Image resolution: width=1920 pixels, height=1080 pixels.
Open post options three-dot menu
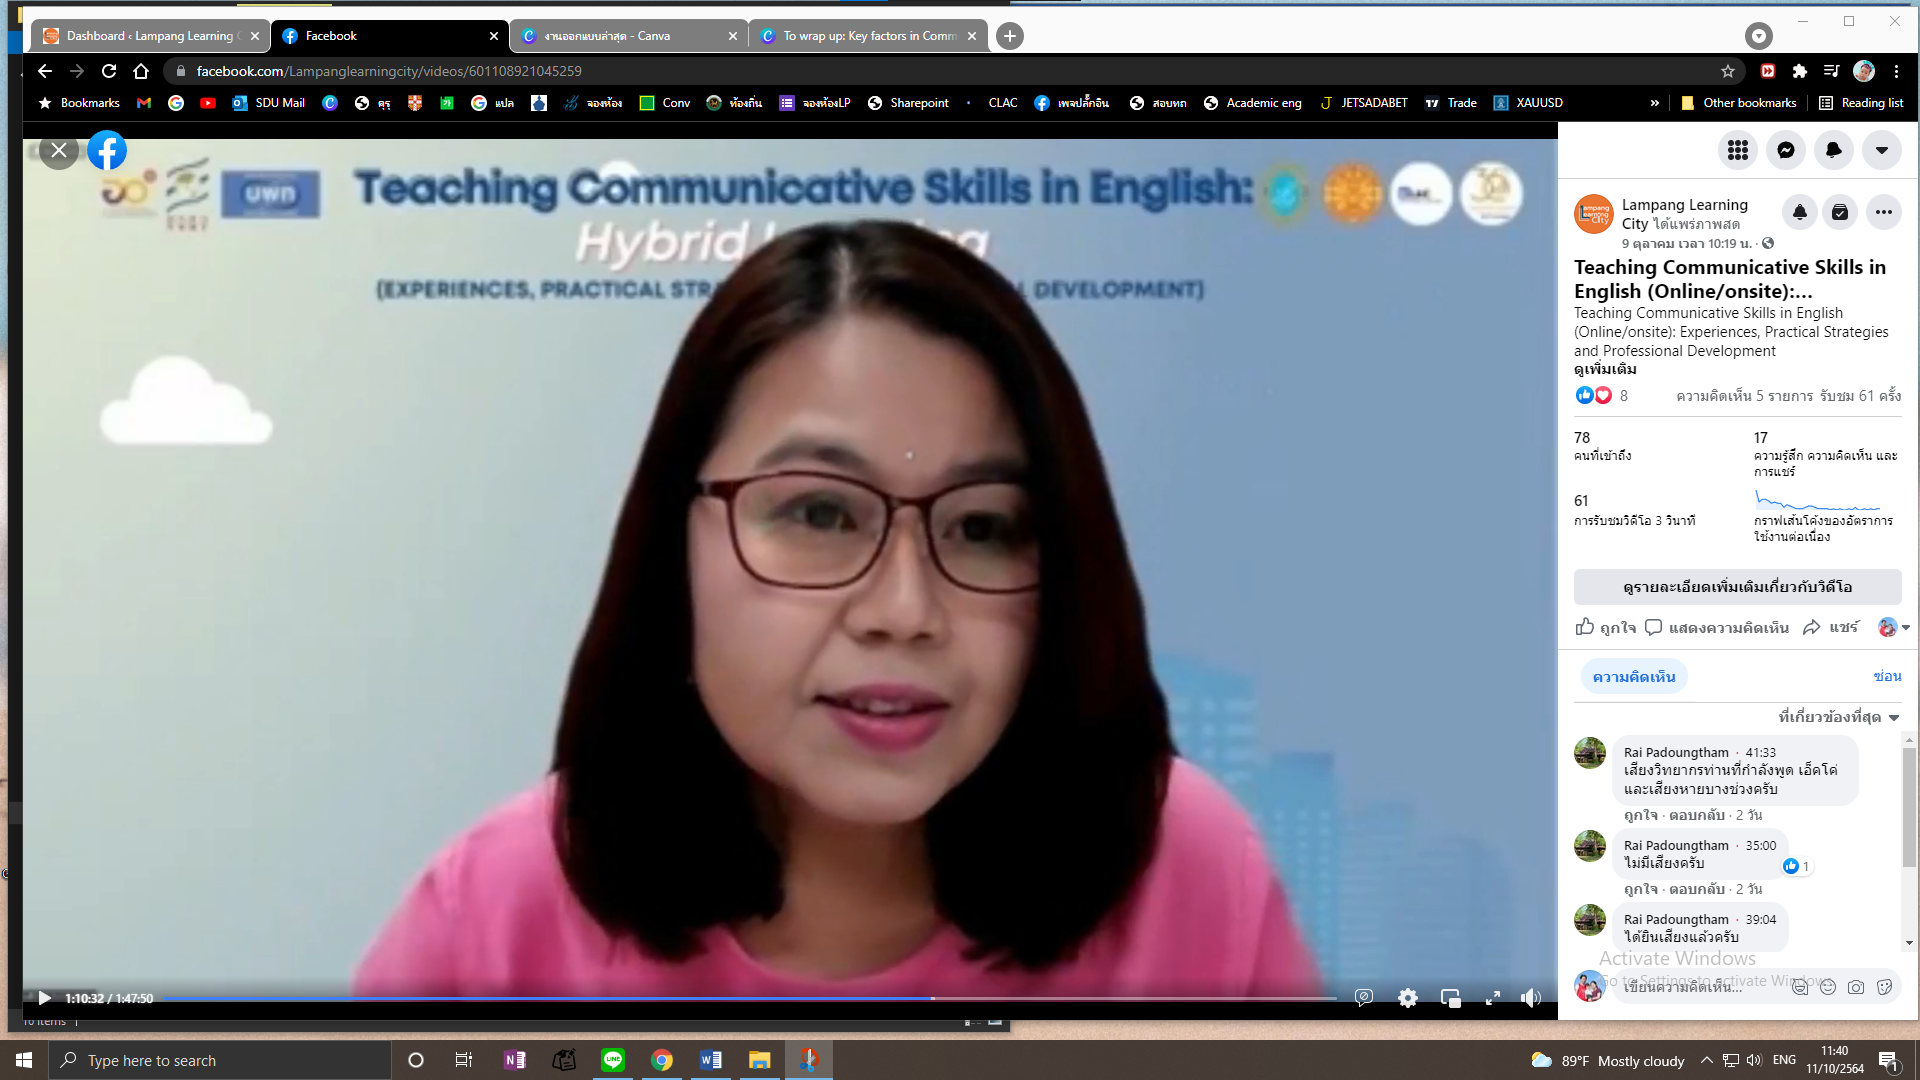coord(1884,212)
